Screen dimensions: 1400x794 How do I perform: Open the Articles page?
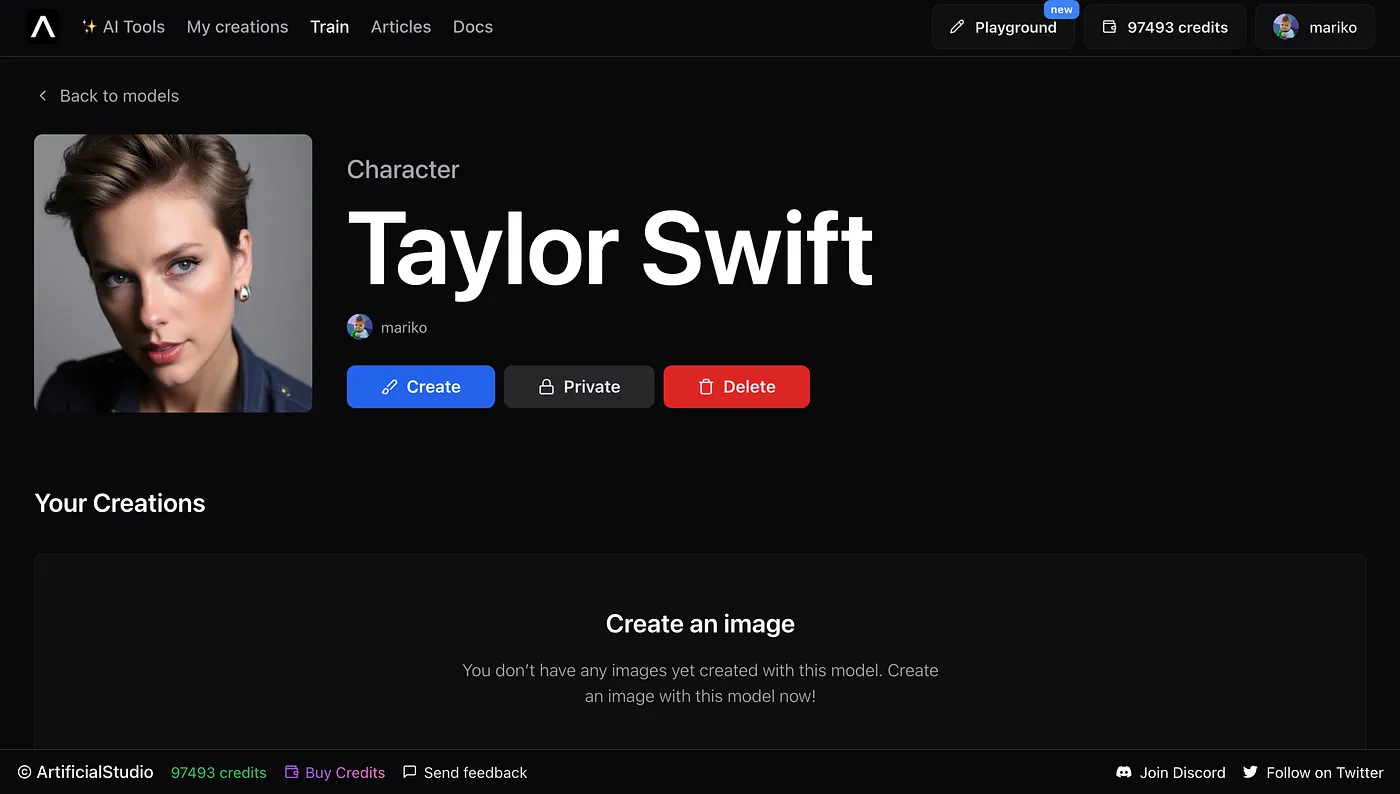[x=401, y=27]
